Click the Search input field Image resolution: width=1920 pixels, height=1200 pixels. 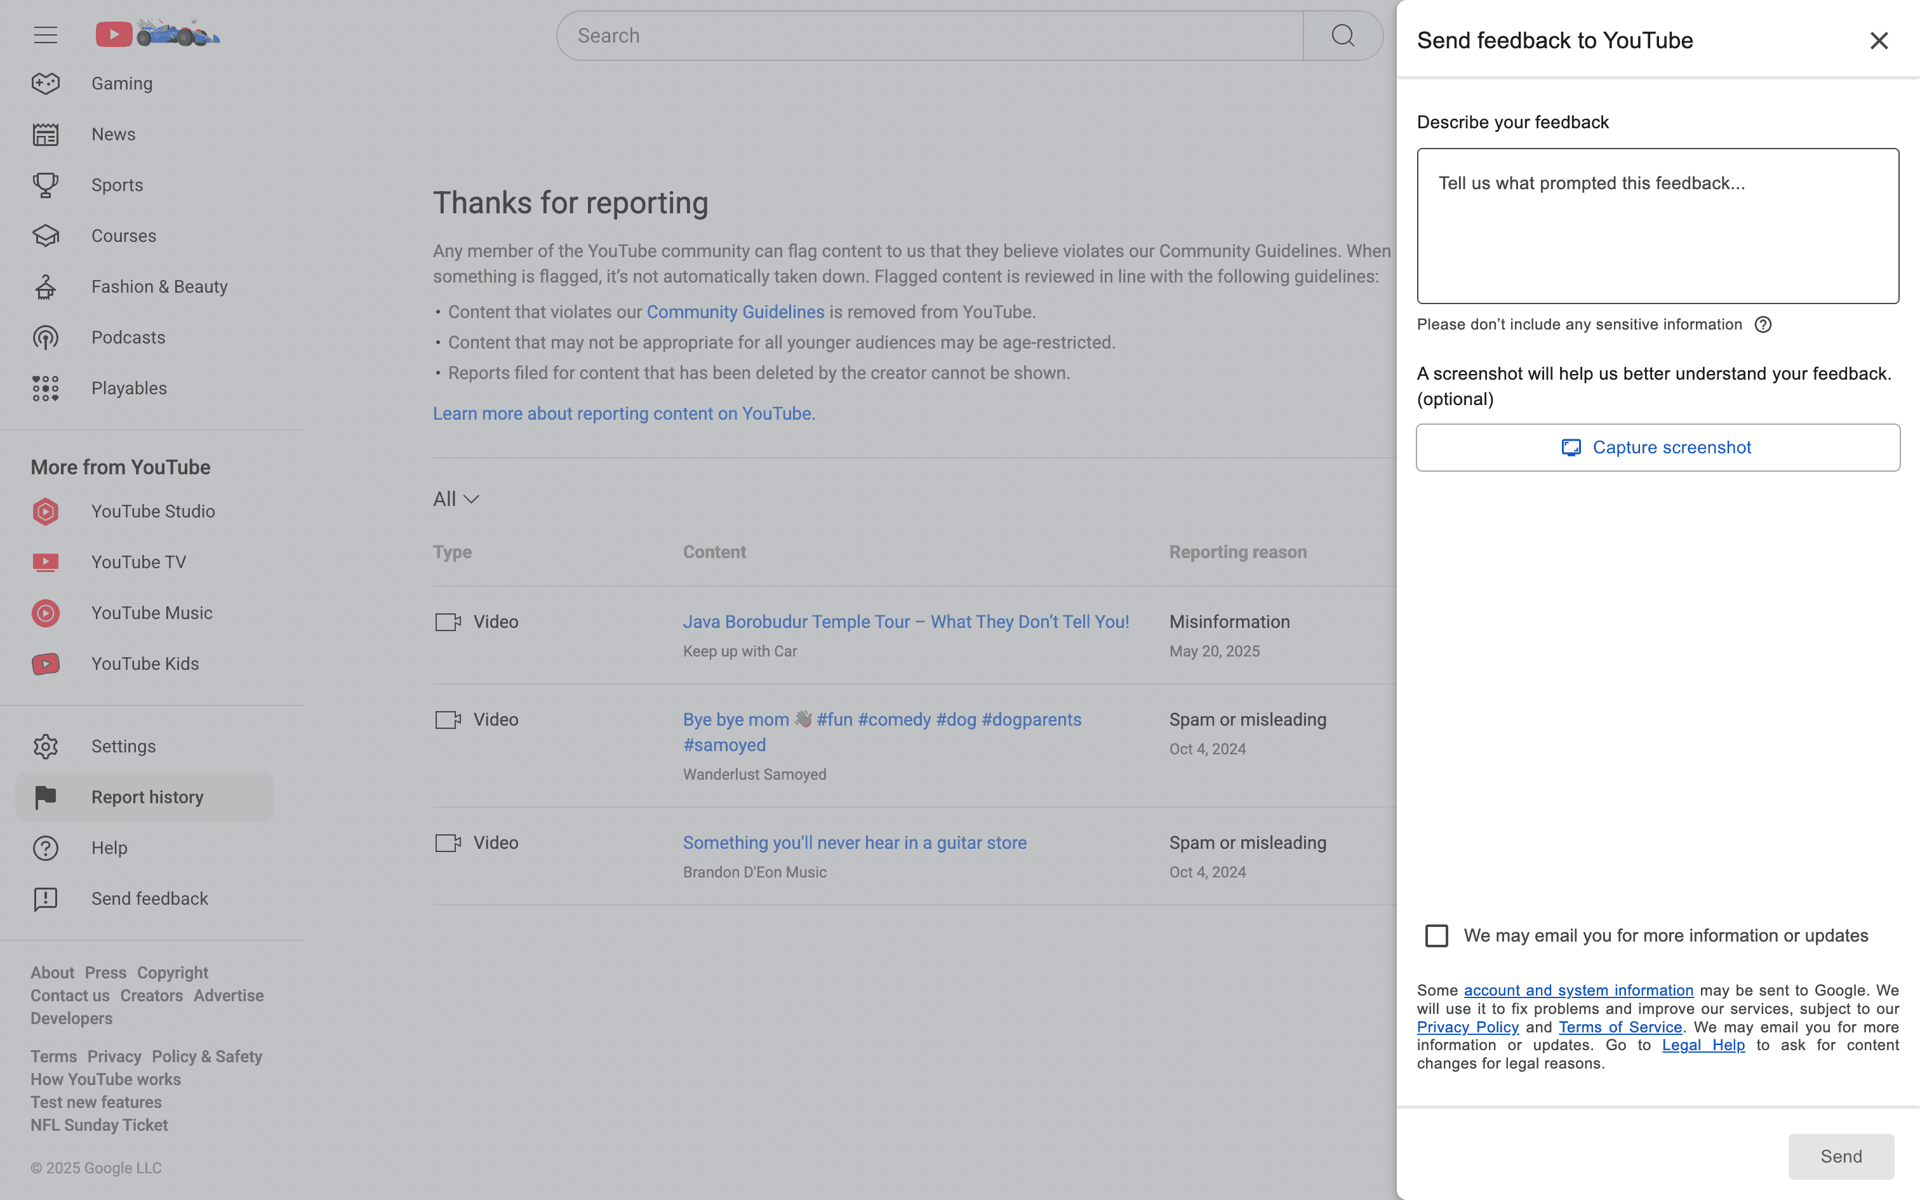(x=930, y=36)
